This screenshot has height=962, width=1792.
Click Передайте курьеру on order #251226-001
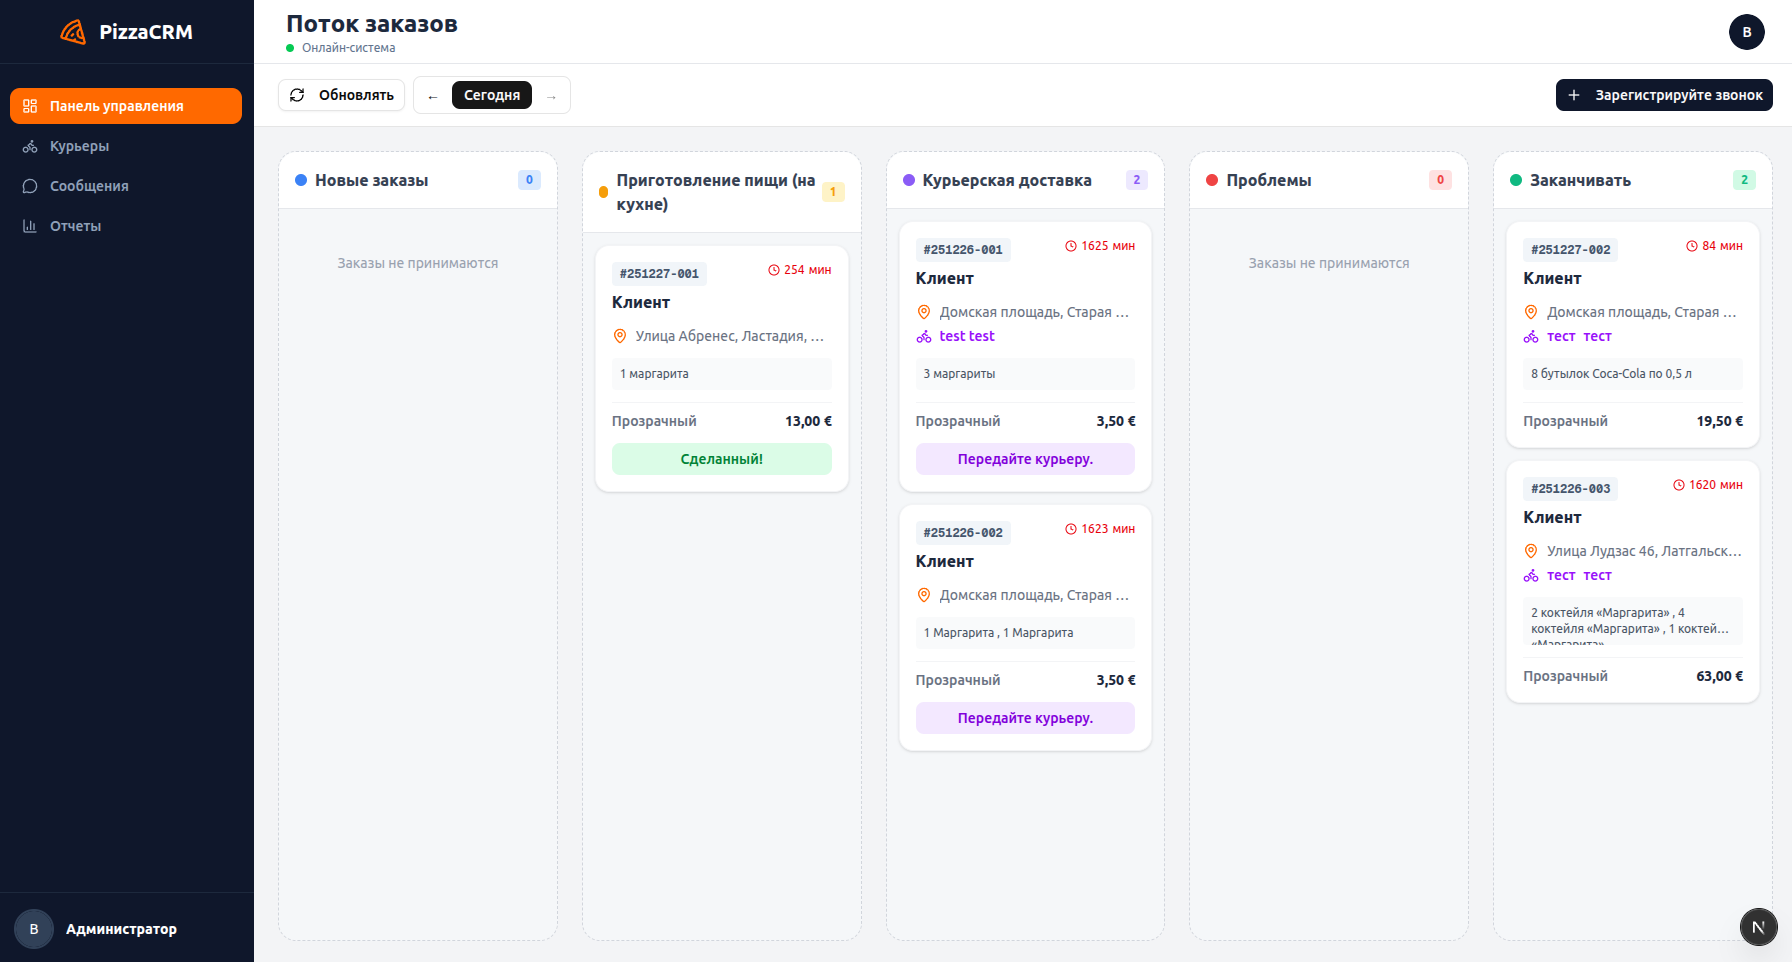[1025, 458]
